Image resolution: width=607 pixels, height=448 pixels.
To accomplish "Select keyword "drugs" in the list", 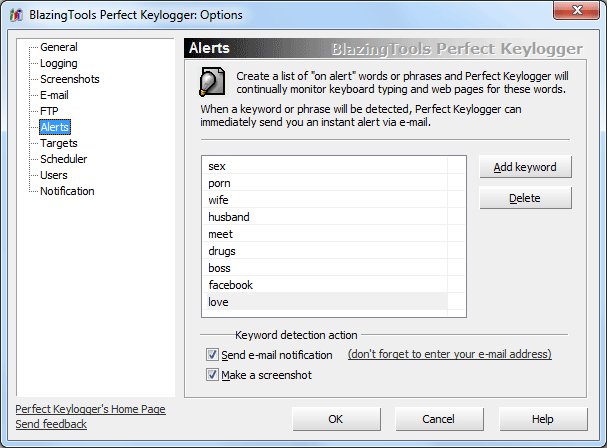I will pos(325,251).
